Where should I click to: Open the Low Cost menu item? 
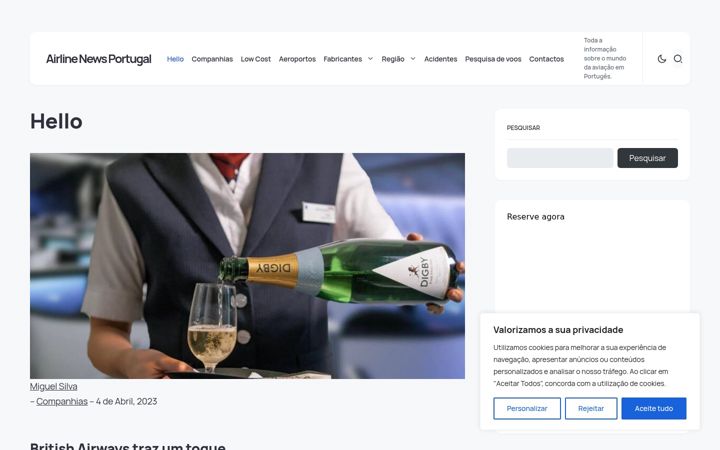[256, 59]
